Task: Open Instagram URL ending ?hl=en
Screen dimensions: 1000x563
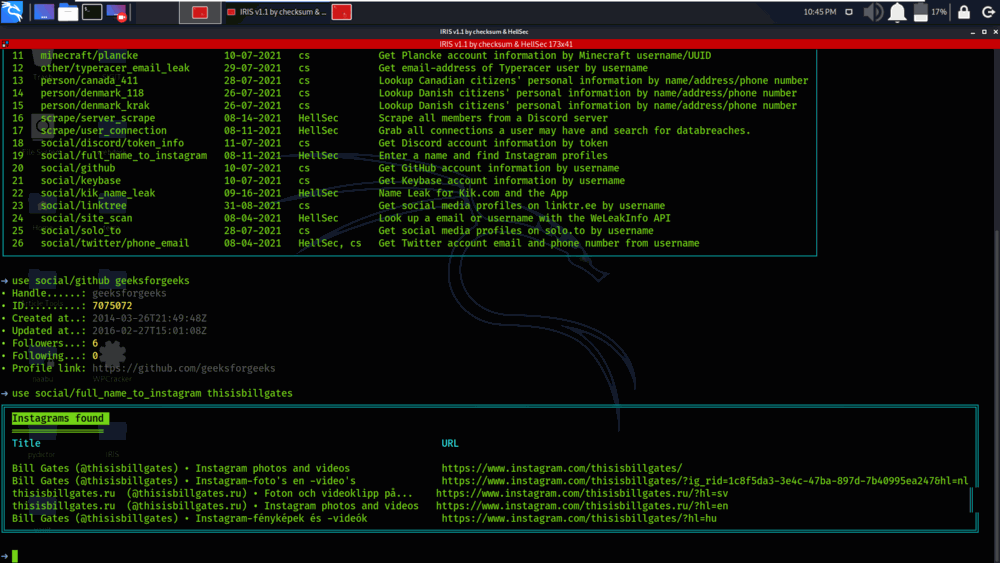Action: pyautogui.click(x=582, y=506)
